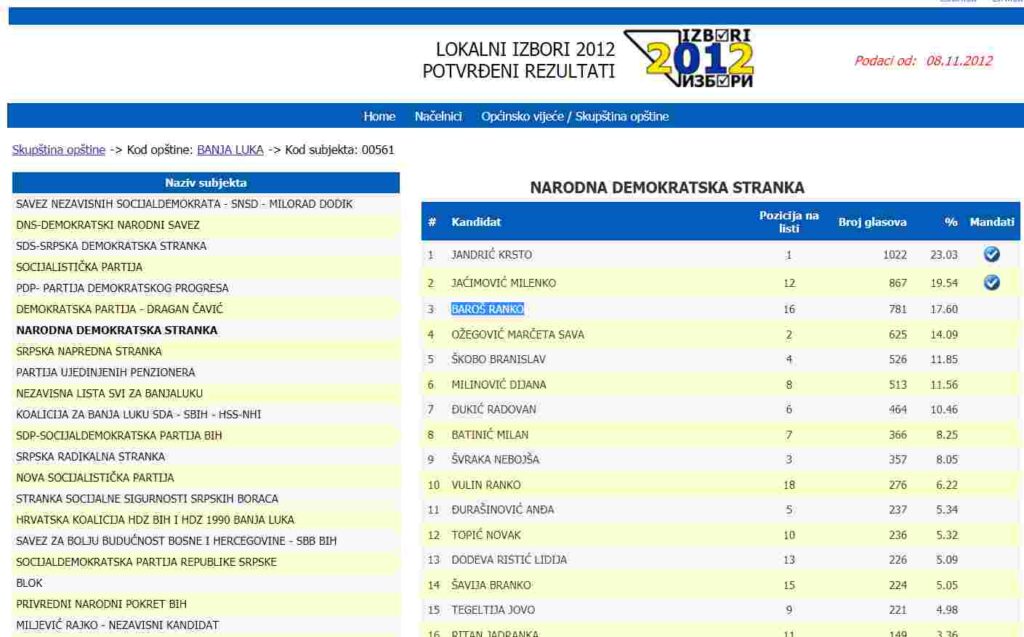Go to the Načelnici menu item

[438, 116]
